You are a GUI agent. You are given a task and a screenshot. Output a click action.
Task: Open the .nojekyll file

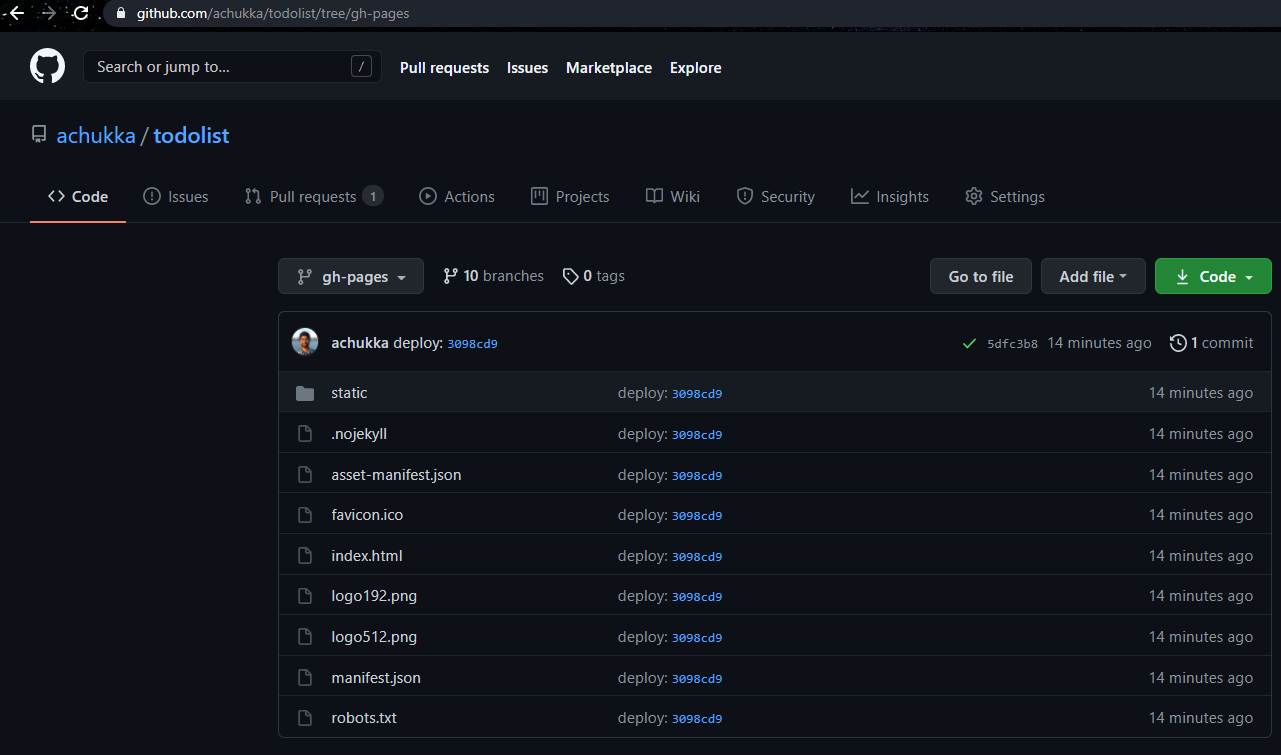click(359, 434)
